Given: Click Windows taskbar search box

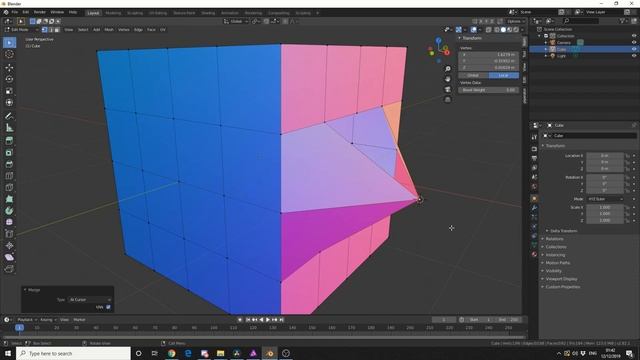Looking at the screenshot, I should (x=74, y=353).
